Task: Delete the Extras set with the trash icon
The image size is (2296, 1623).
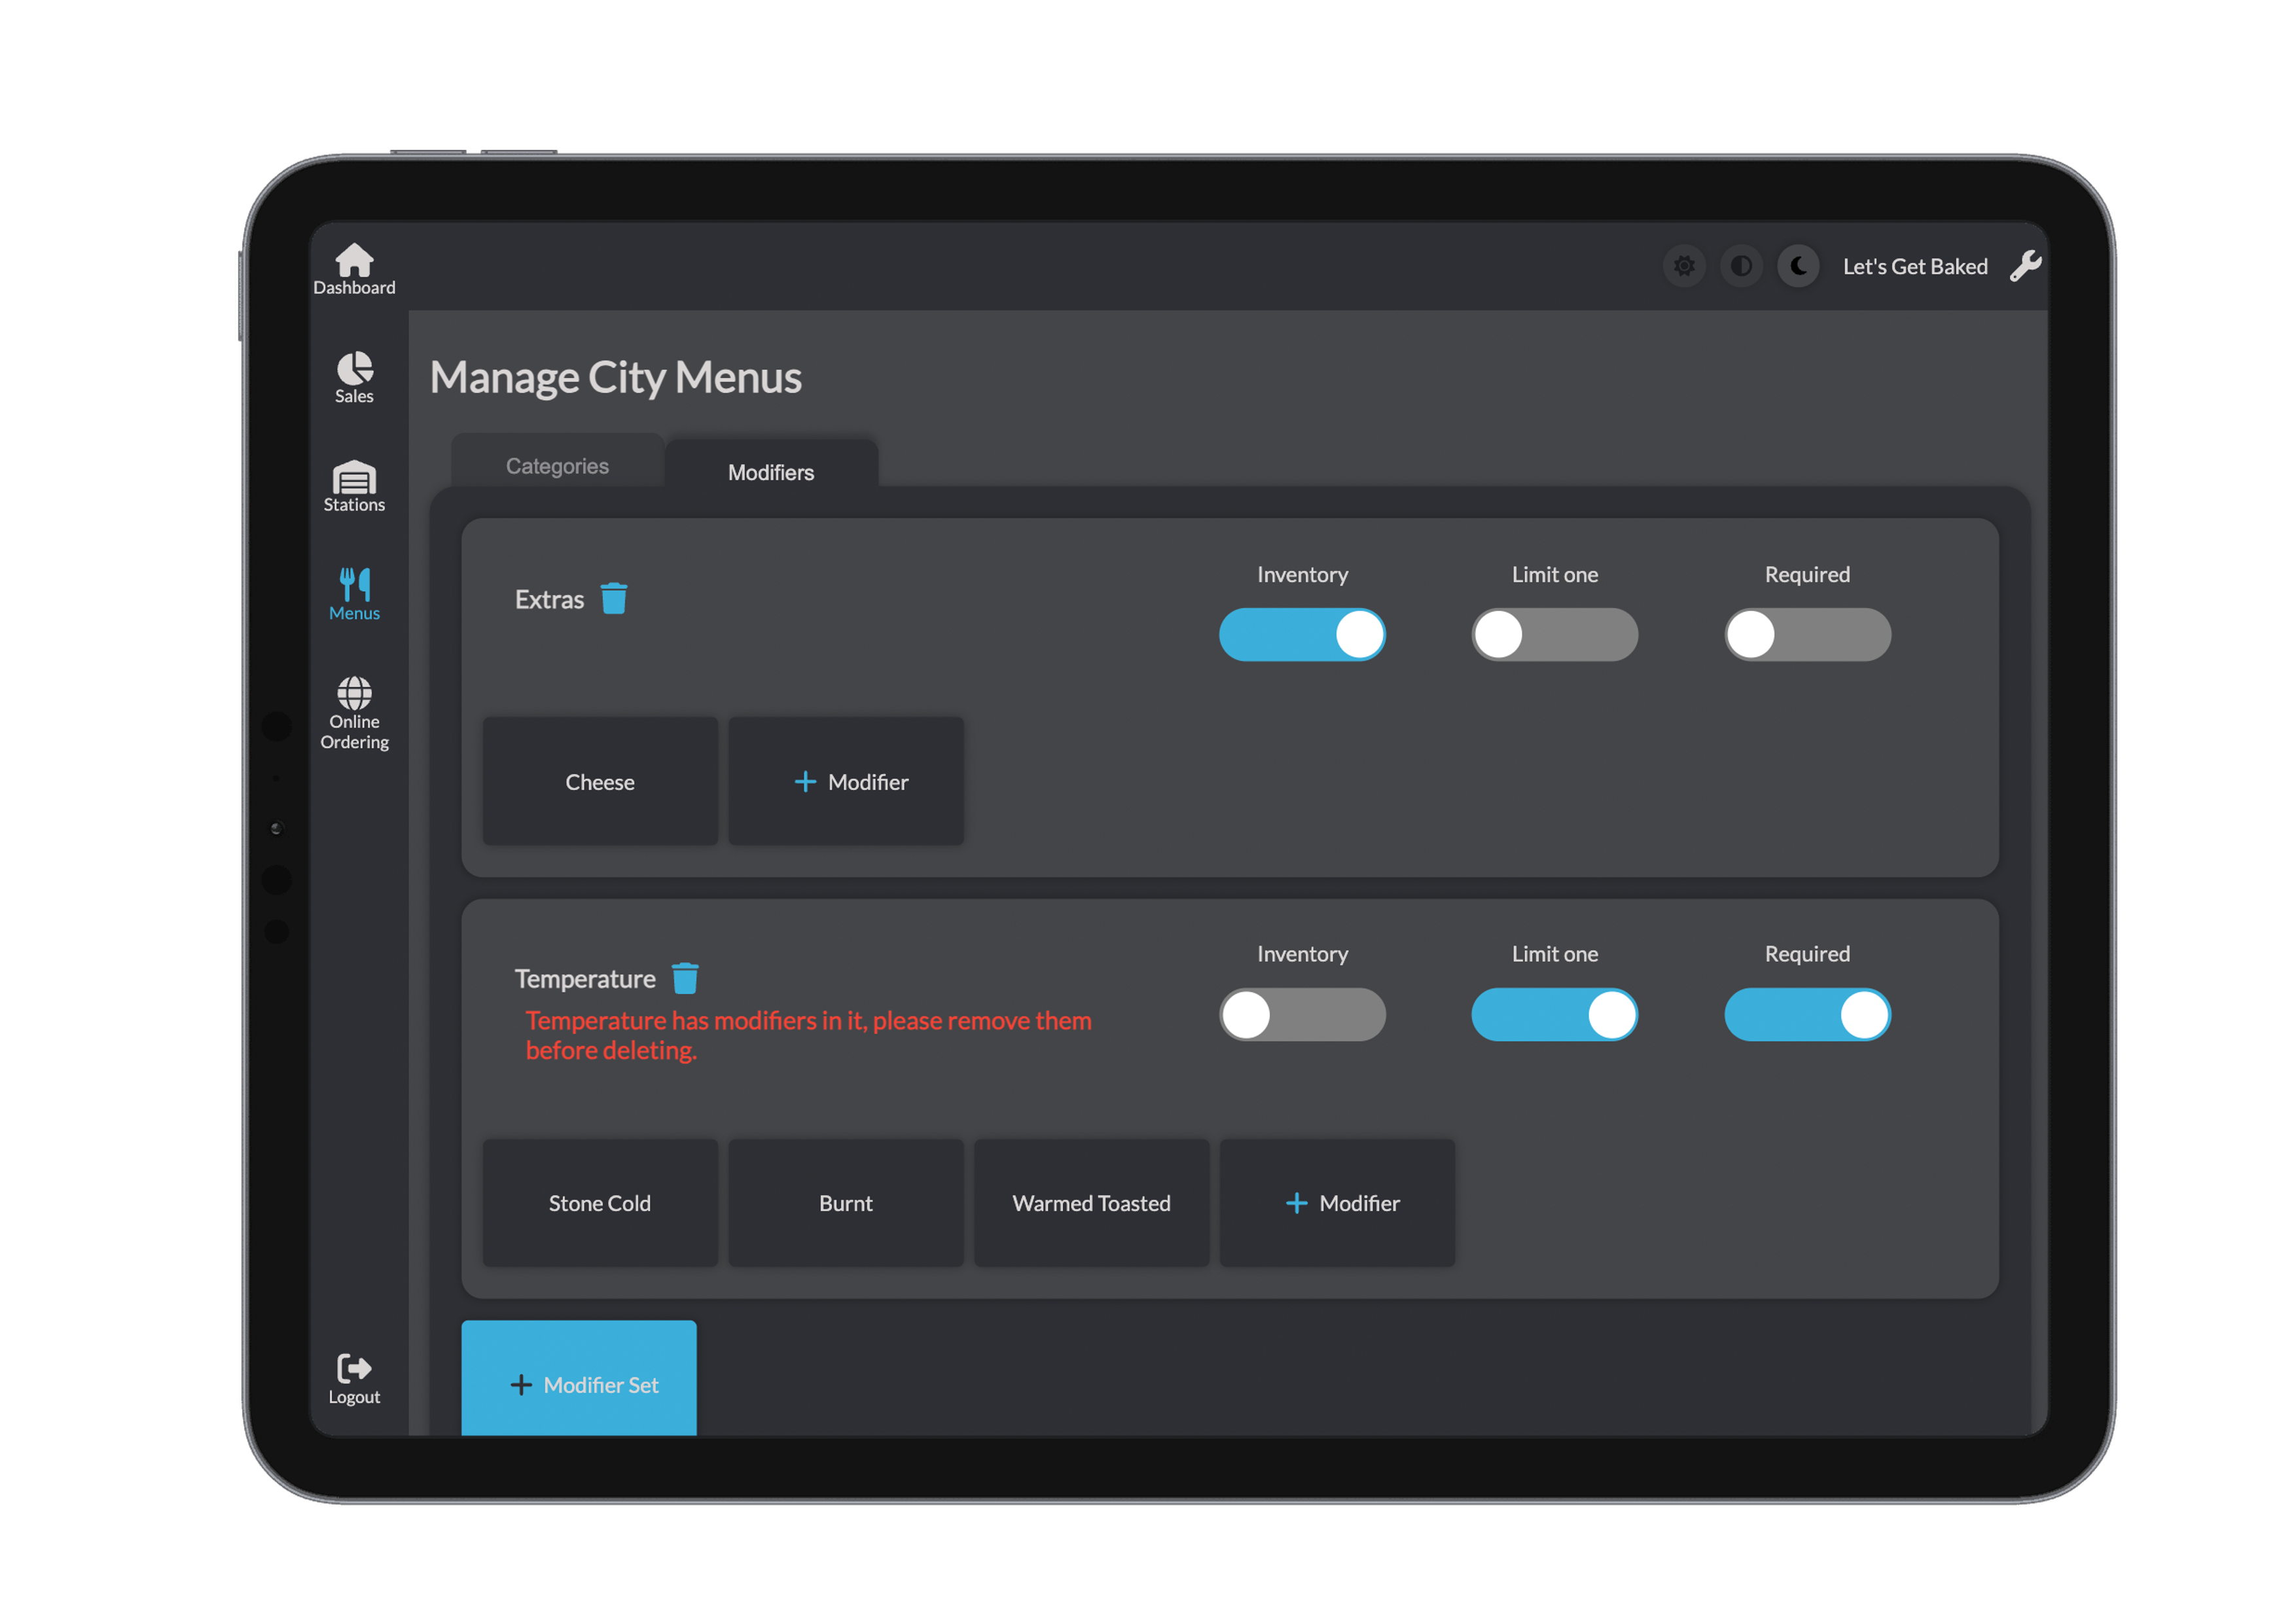Action: (614, 598)
